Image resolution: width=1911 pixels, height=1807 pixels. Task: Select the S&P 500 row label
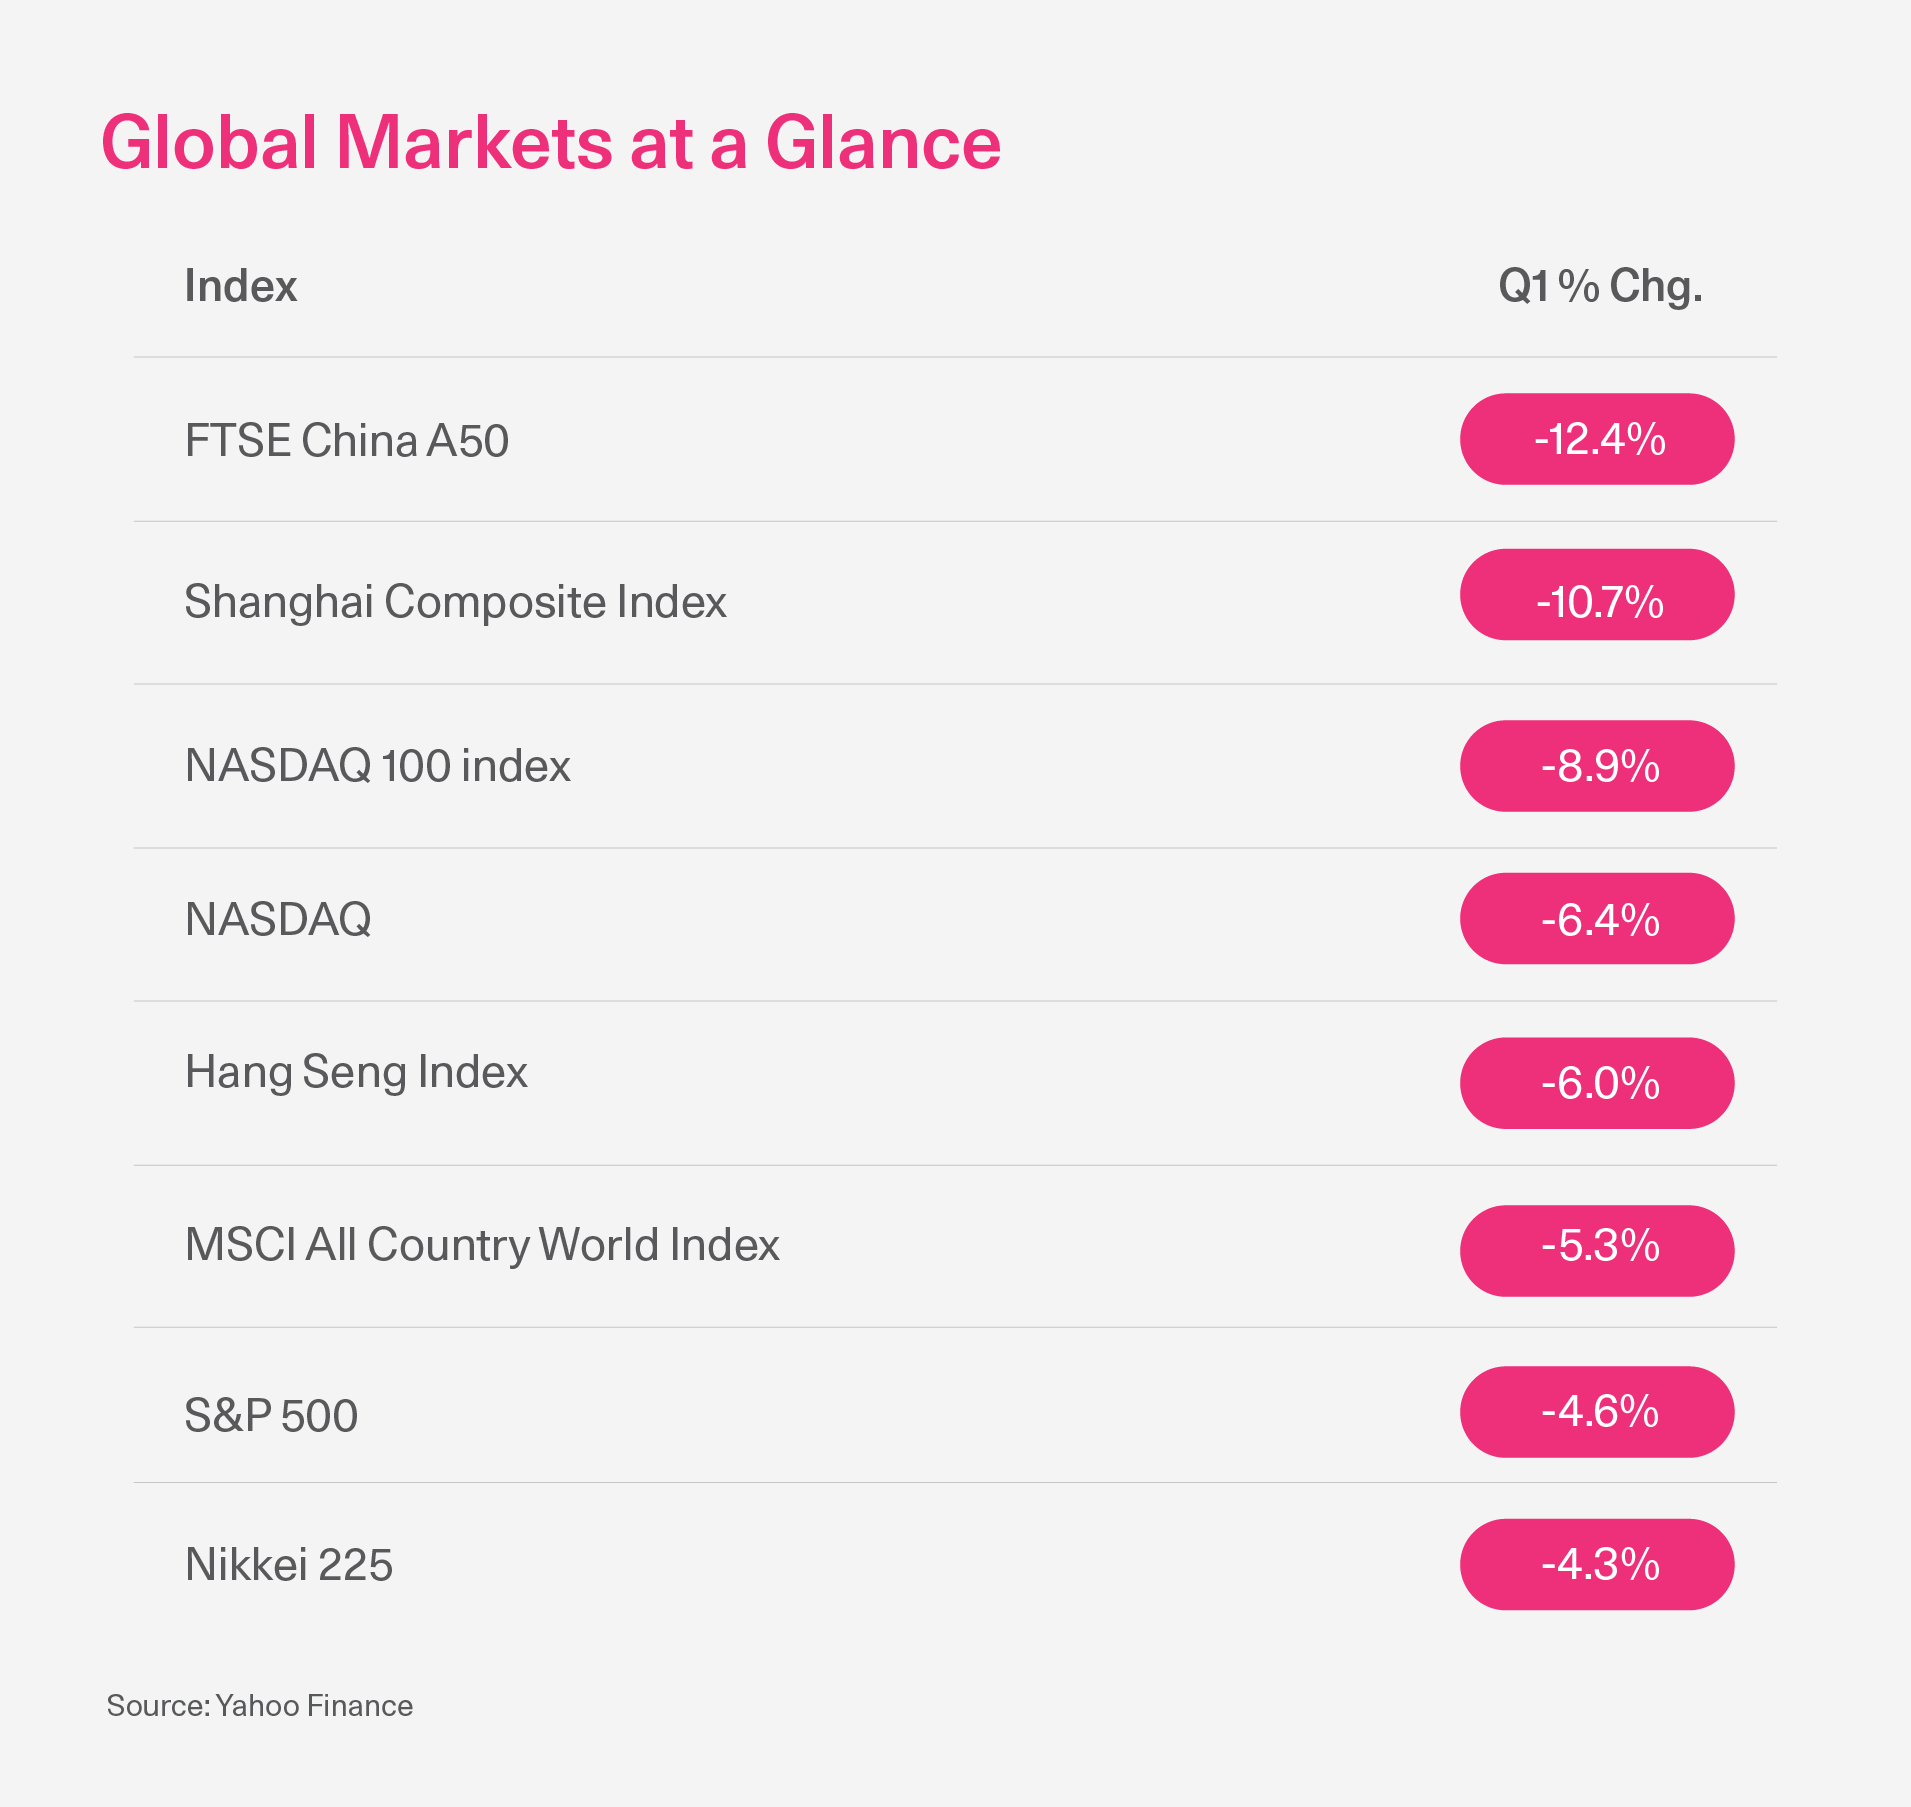[271, 1415]
